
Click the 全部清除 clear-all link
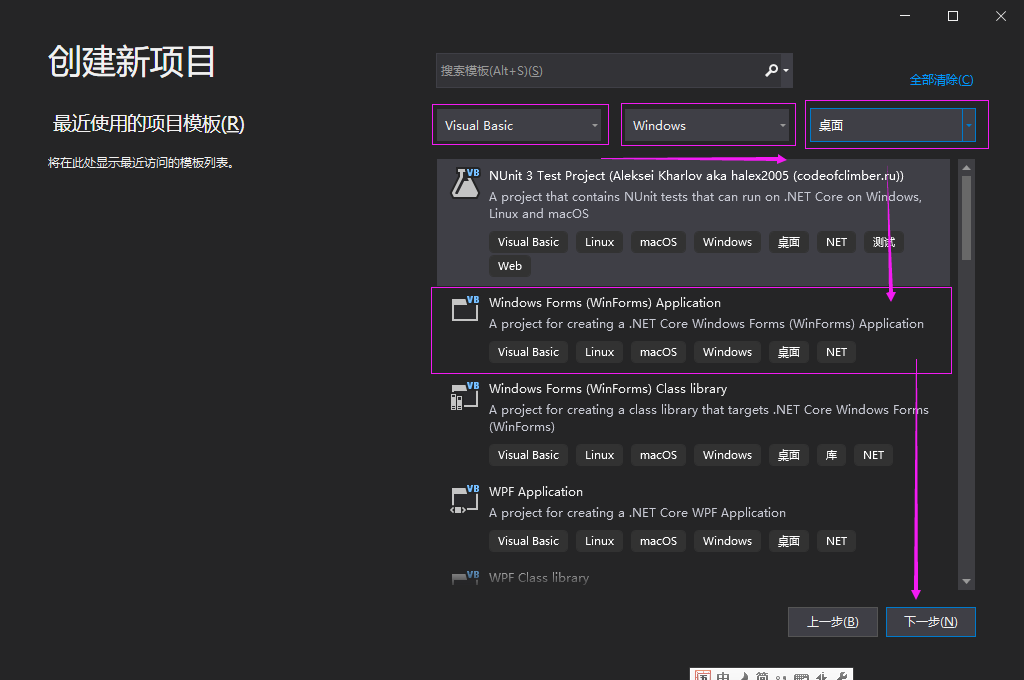click(x=941, y=79)
